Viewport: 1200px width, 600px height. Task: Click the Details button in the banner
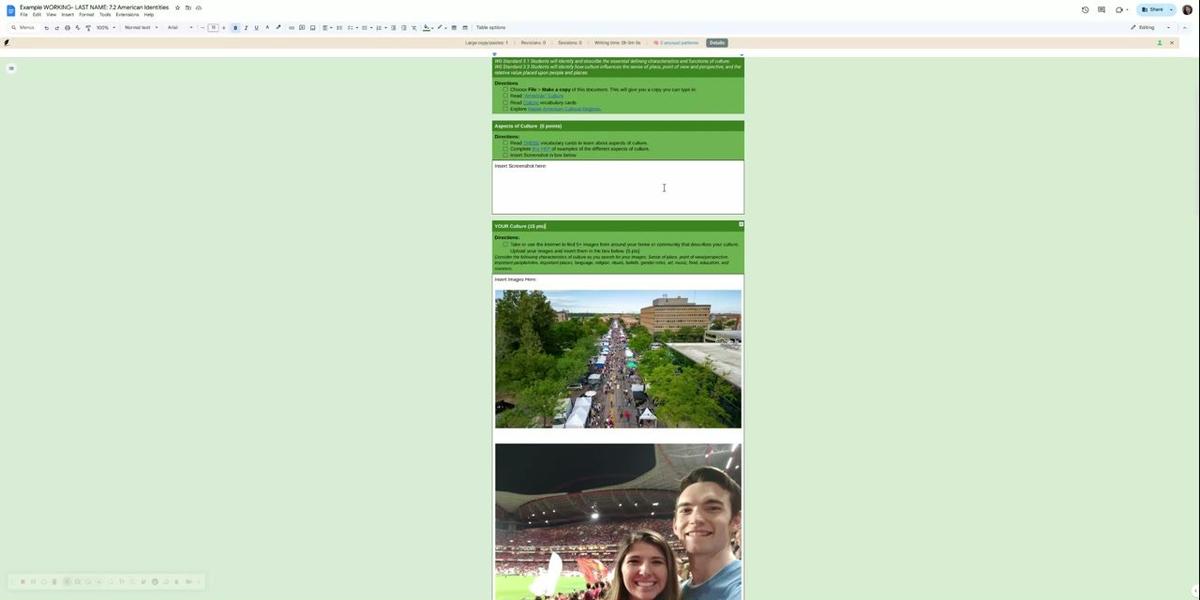pos(717,43)
